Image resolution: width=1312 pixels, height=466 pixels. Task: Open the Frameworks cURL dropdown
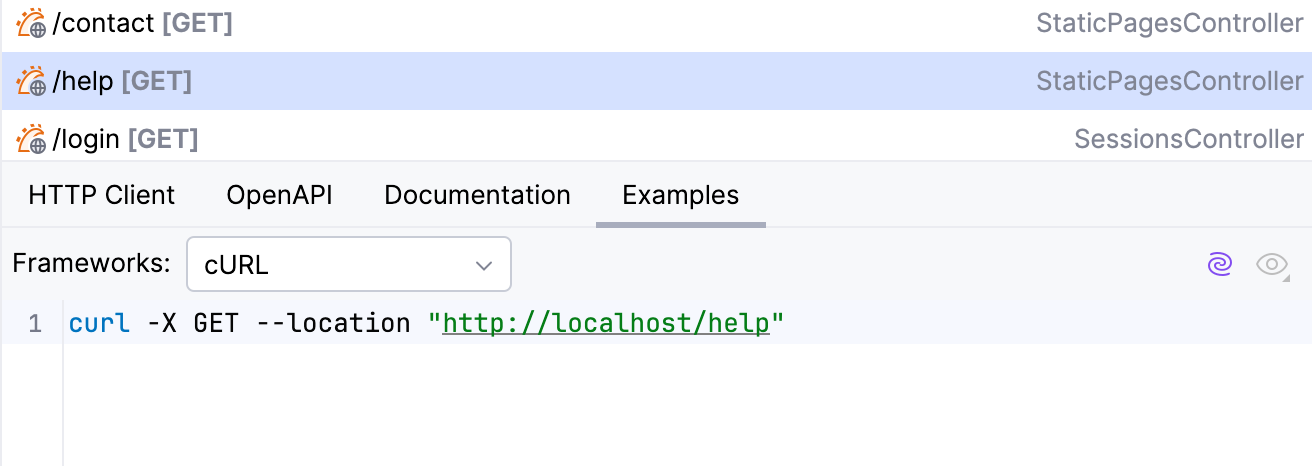(x=349, y=265)
